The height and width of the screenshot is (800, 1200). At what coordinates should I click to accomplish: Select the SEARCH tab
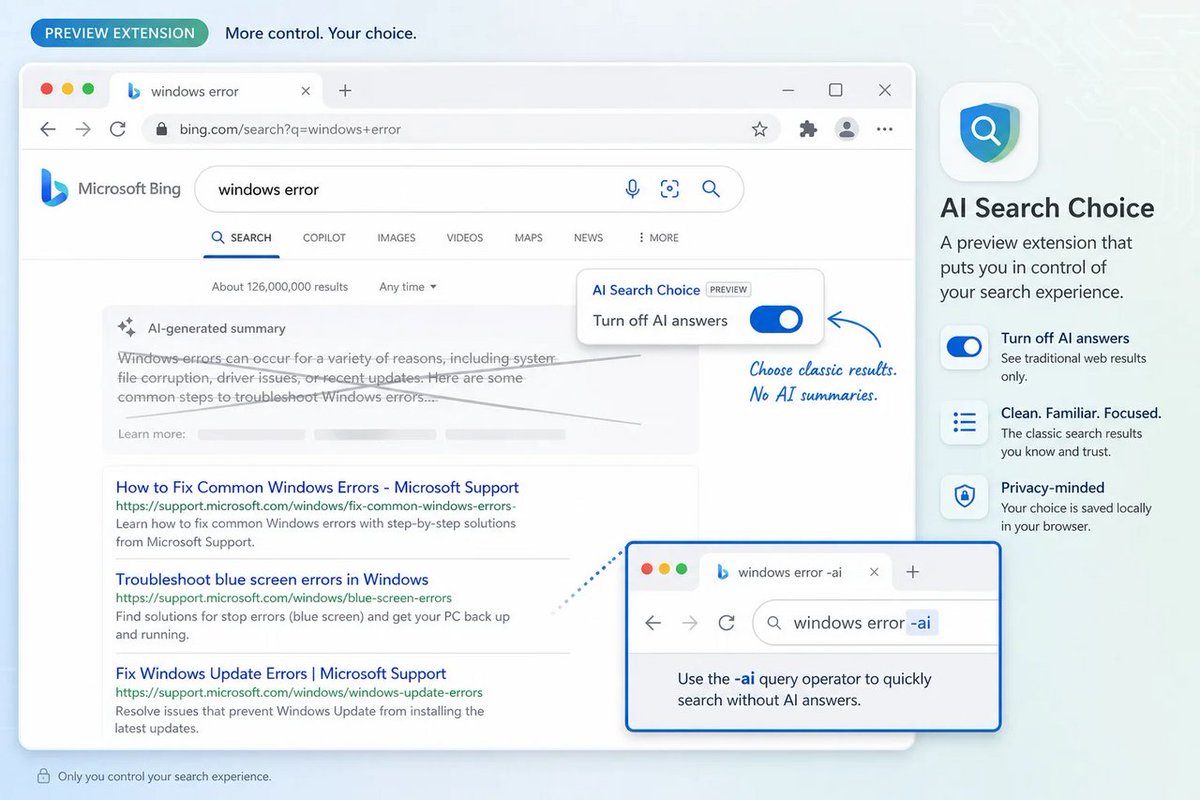pos(241,238)
